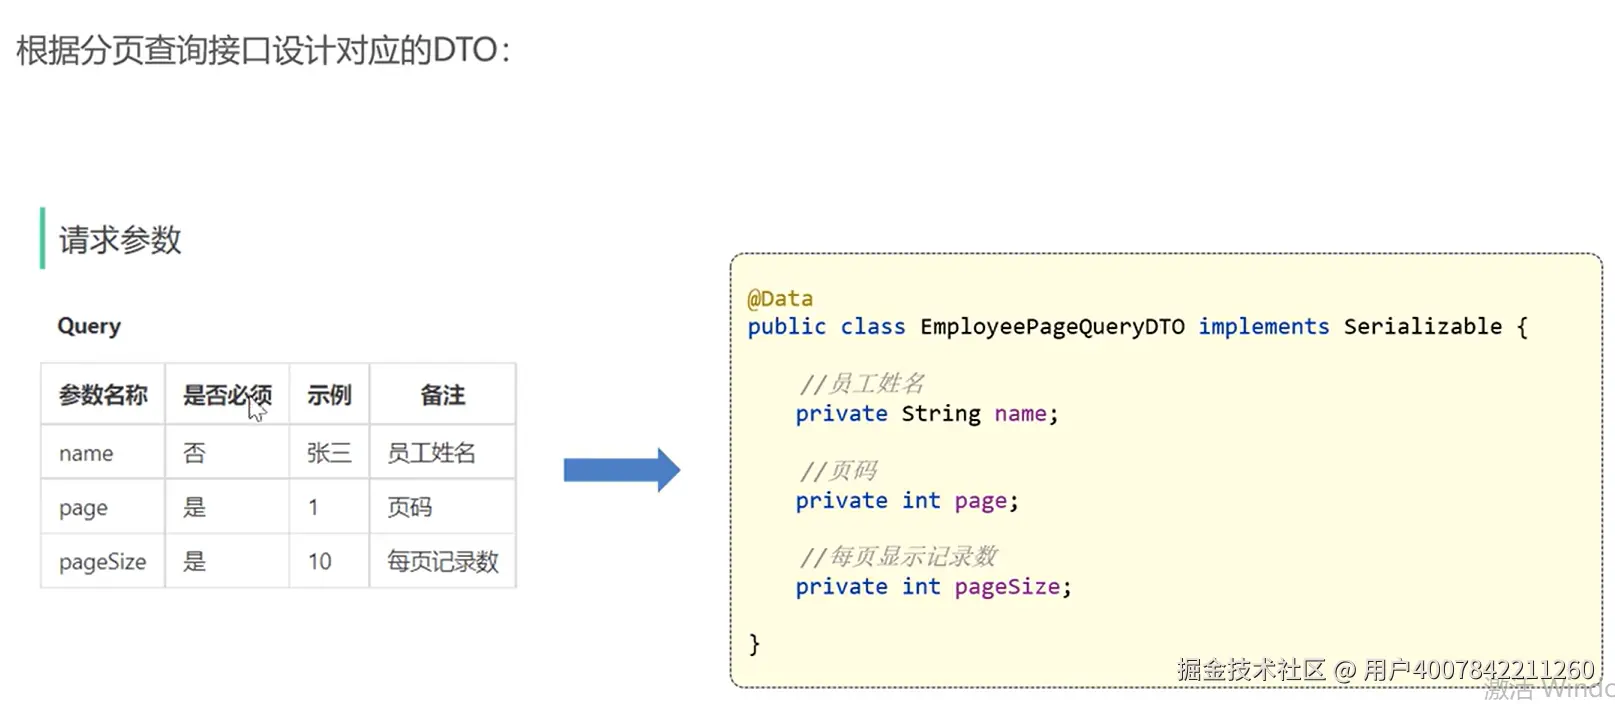1615x704 pixels.
Task: Select the pageSize parameter cell
Action: [x=103, y=562]
